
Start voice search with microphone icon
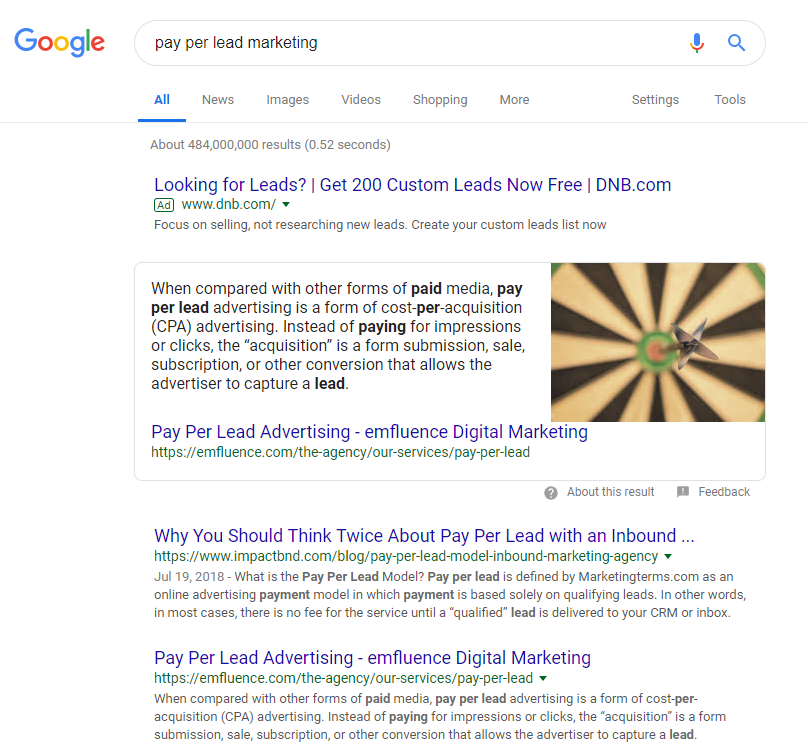tap(697, 43)
